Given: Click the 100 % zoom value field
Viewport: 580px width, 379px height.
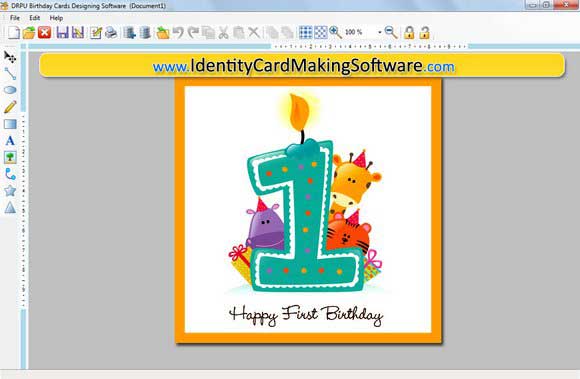Looking at the screenshot, I should [360, 33].
